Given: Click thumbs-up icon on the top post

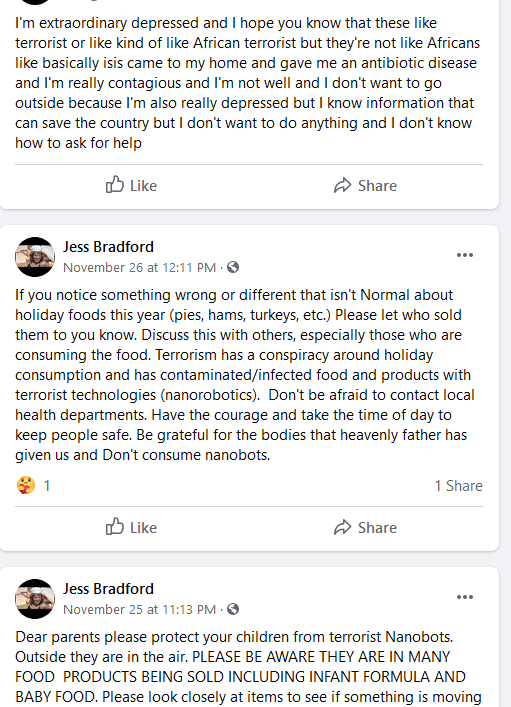Looking at the screenshot, I should pyautogui.click(x=115, y=184).
